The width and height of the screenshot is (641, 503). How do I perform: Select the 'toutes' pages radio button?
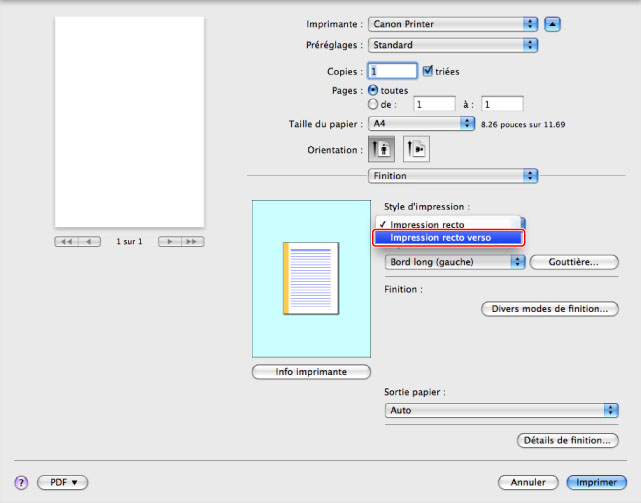tap(373, 90)
